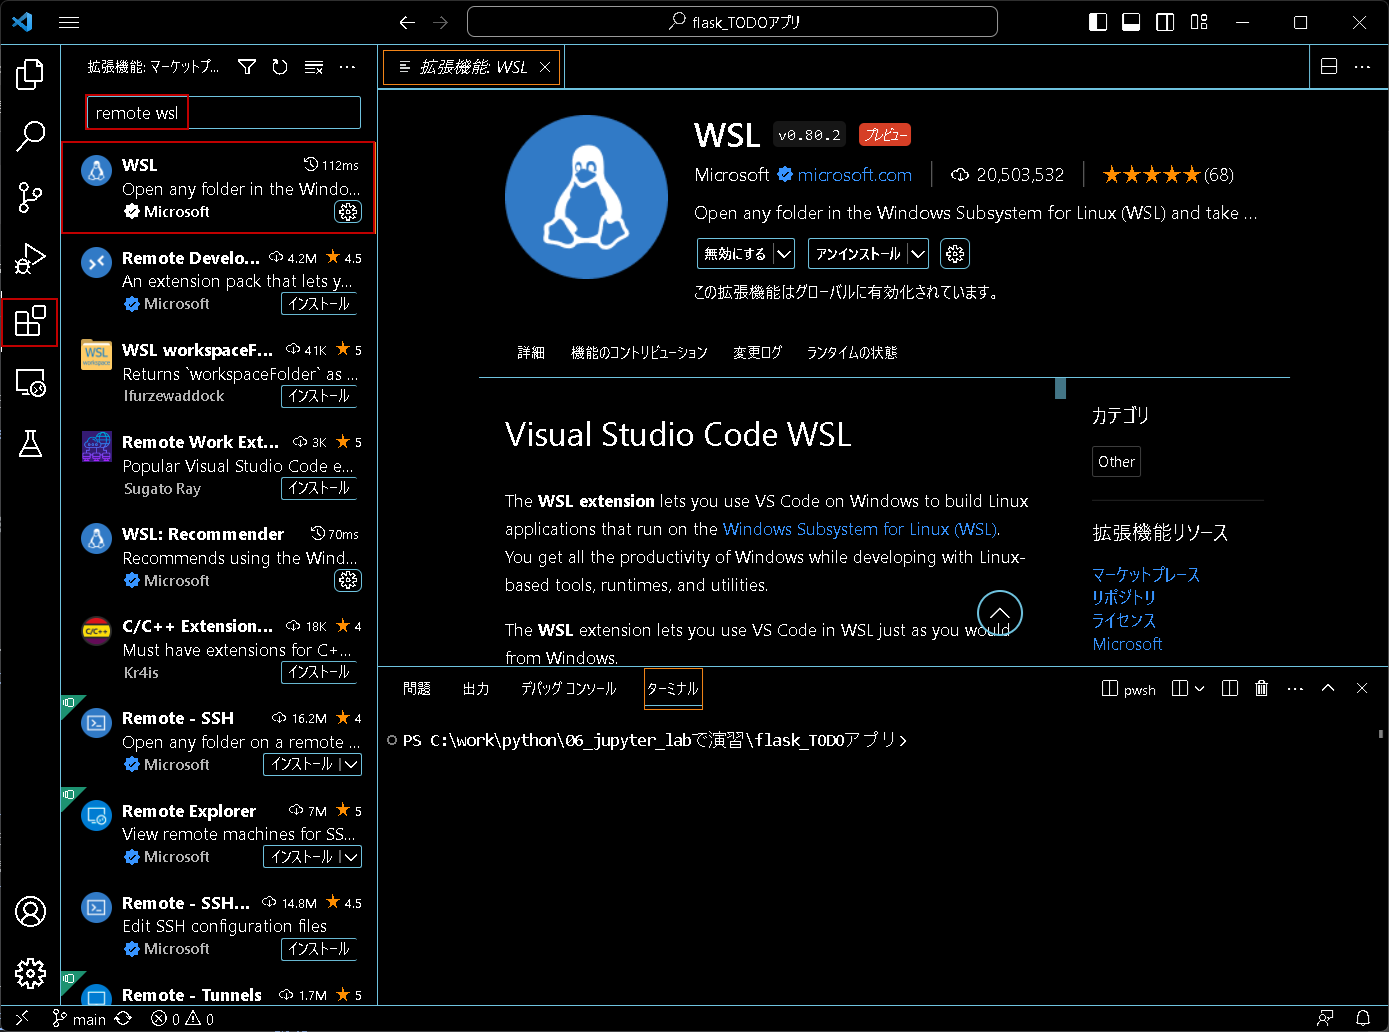Toggle the secondary side bar visibility
This screenshot has width=1389, height=1032.
(x=1165, y=22)
